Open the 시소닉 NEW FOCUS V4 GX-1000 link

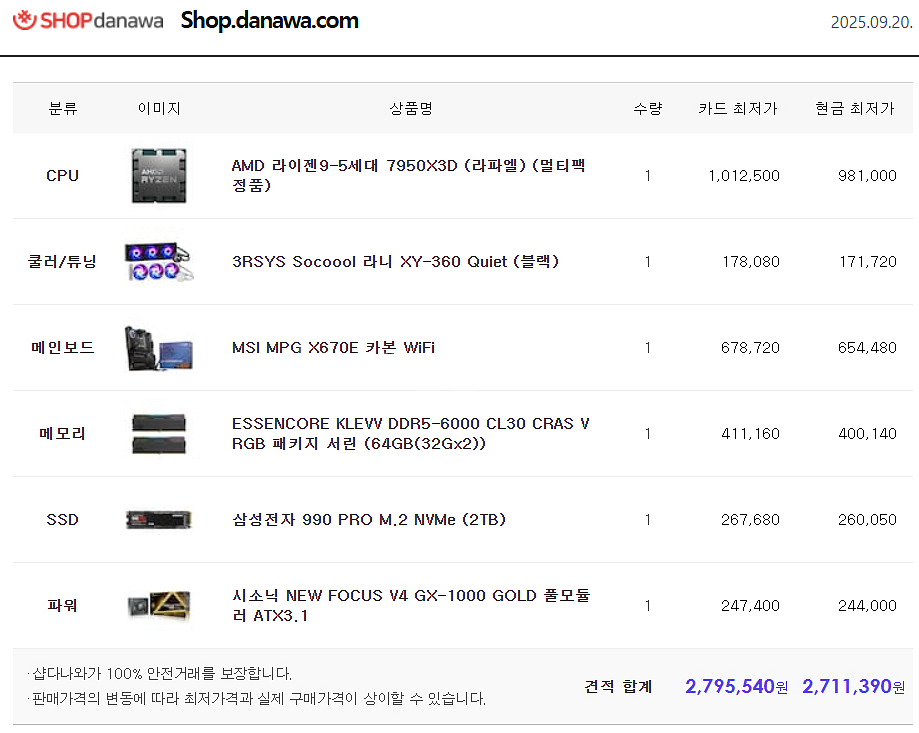point(410,605)
